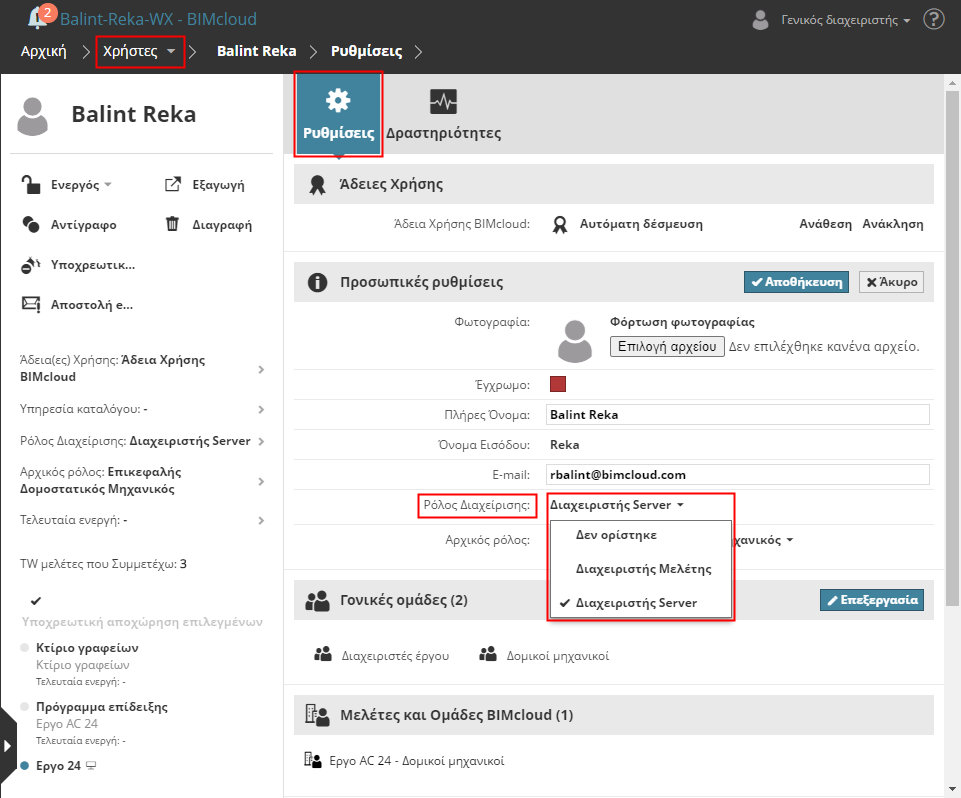961x798 pixels.
Task: Click the Εργο AC 24 - Δομικοί μηχανικοί entry
Action: click(x=416, y=761)
